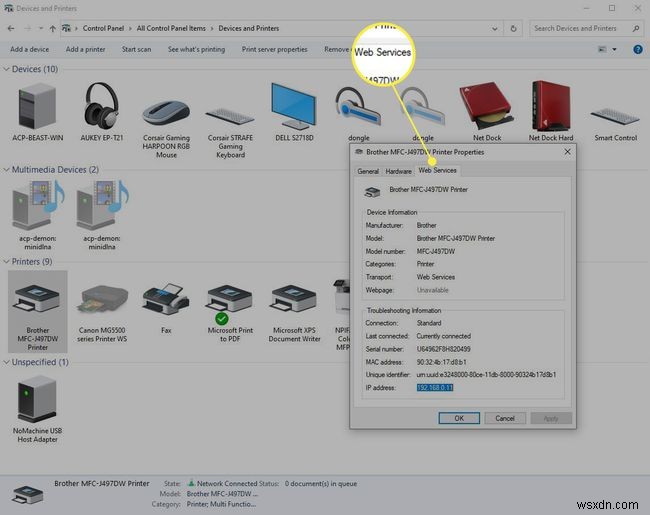The image size is (650, 515).
Task: Click the search magnifier icon
Action: click(x=635, y=28)
